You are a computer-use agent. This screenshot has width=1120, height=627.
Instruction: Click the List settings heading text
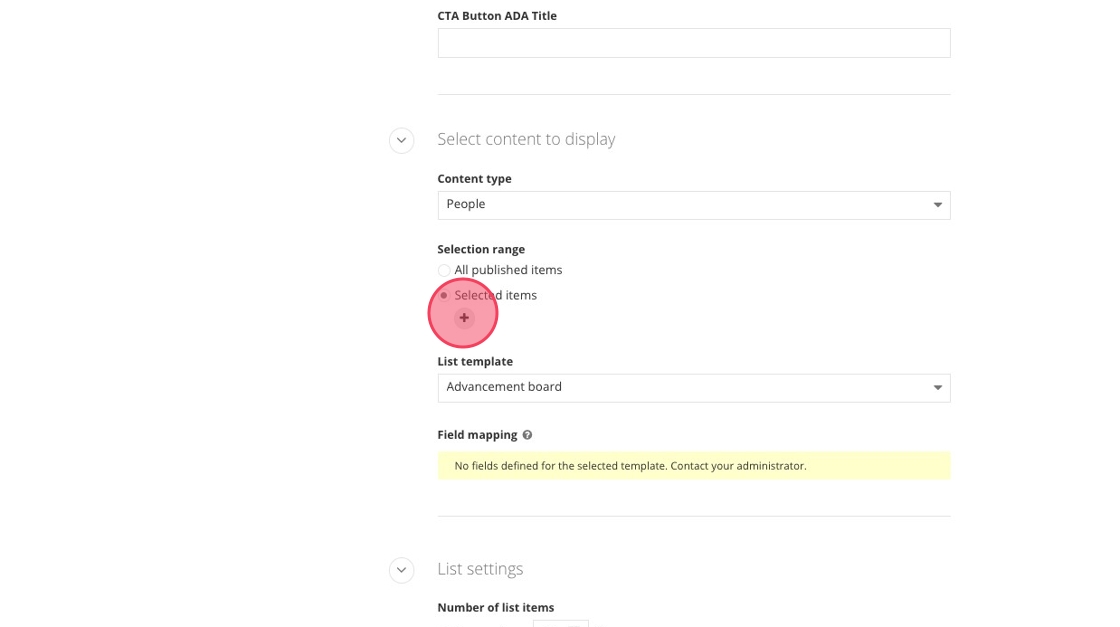[x=480, y=570]
